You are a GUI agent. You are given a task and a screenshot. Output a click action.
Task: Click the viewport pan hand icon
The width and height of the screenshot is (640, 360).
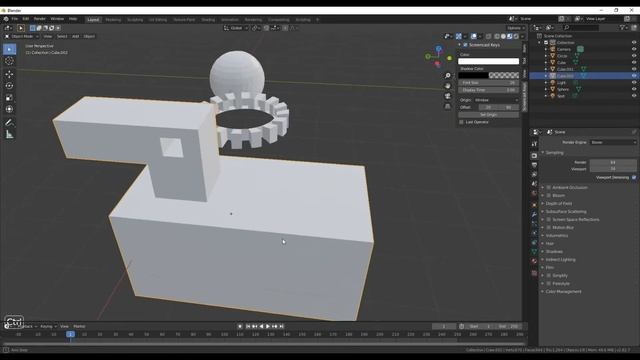(x=448, y=86)
